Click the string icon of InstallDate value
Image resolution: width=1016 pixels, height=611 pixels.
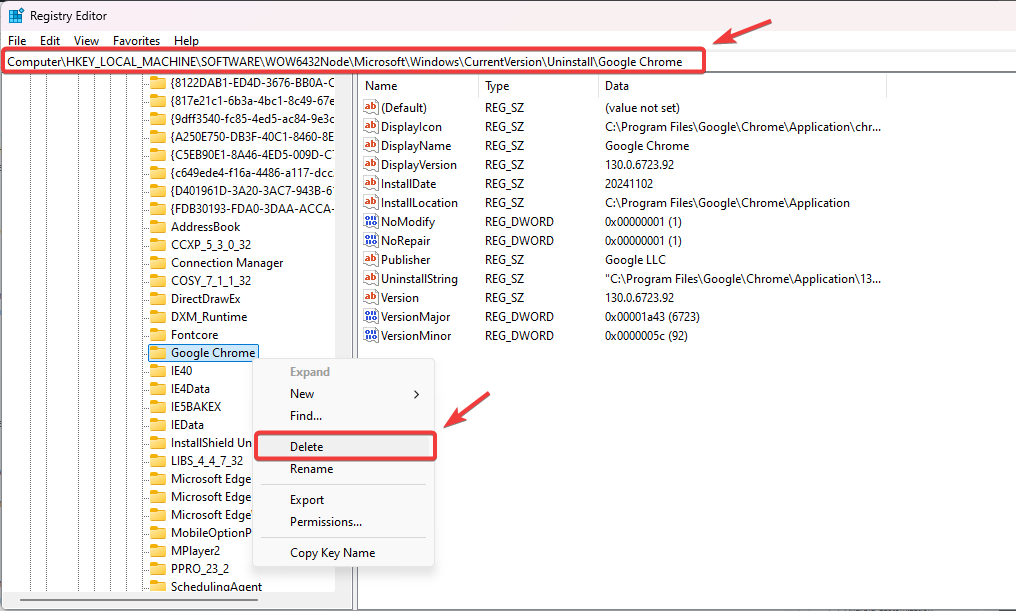[371, 183]
